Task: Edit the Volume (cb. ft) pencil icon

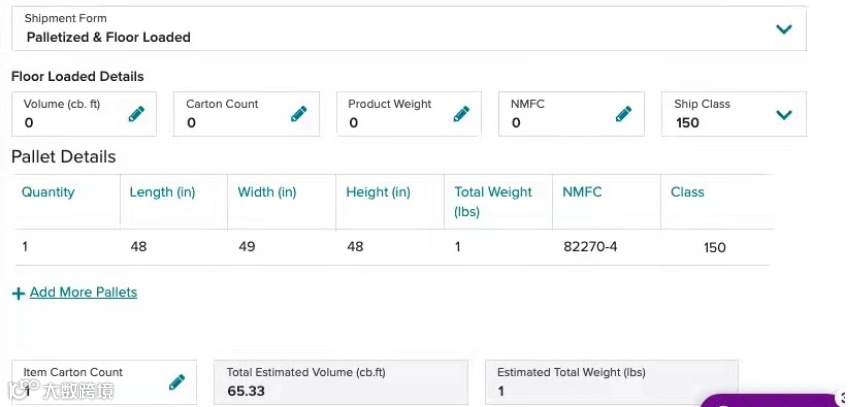Action: pos(136,114)
